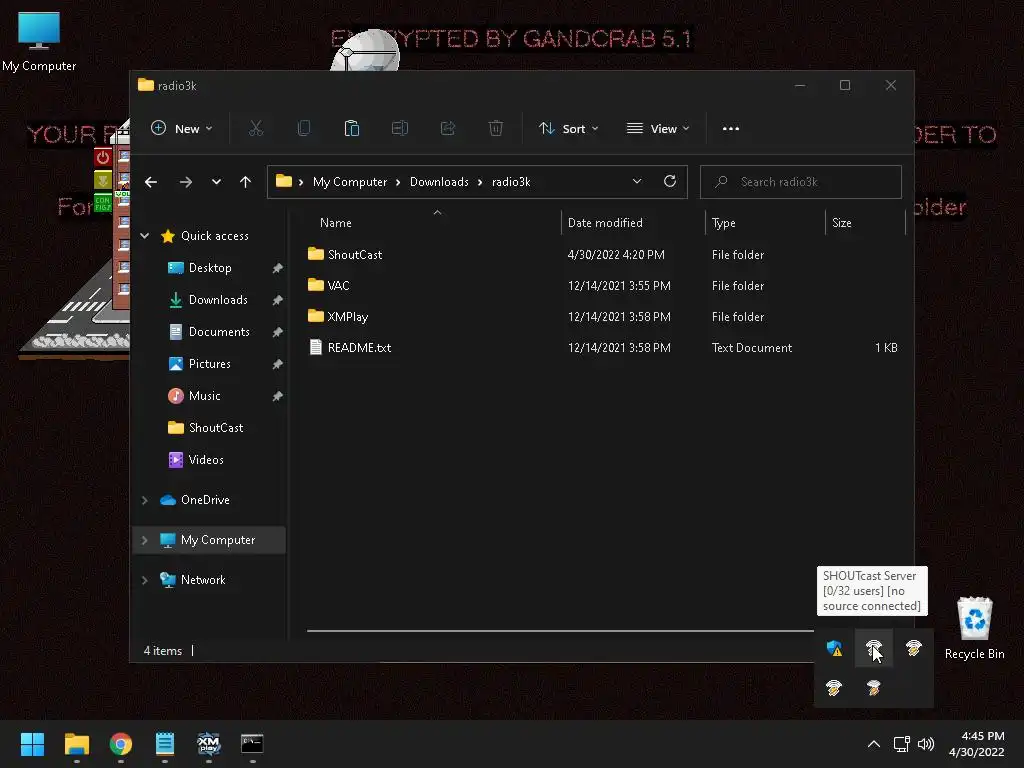Open recent locations chevron beside forward arrow
Viewport: 1024px width, 768px height.
(x=216, y=182)
